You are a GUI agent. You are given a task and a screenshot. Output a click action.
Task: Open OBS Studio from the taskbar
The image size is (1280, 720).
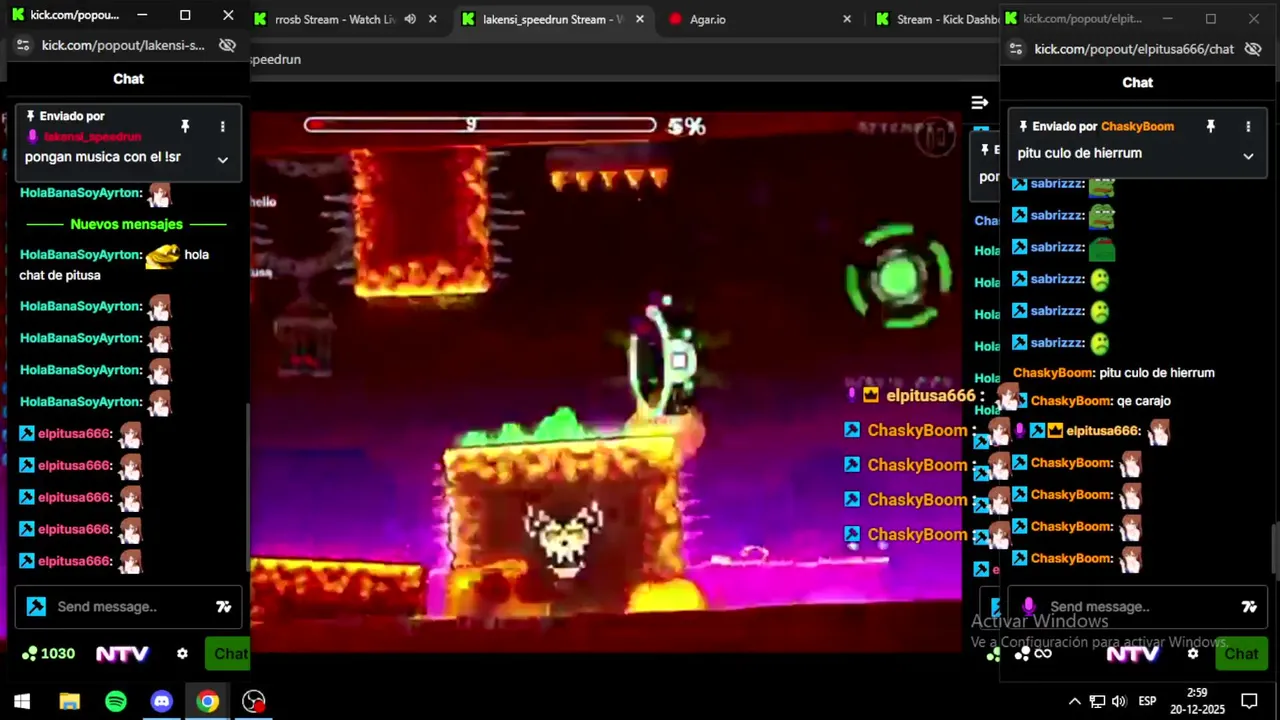[x=254, y=701]
